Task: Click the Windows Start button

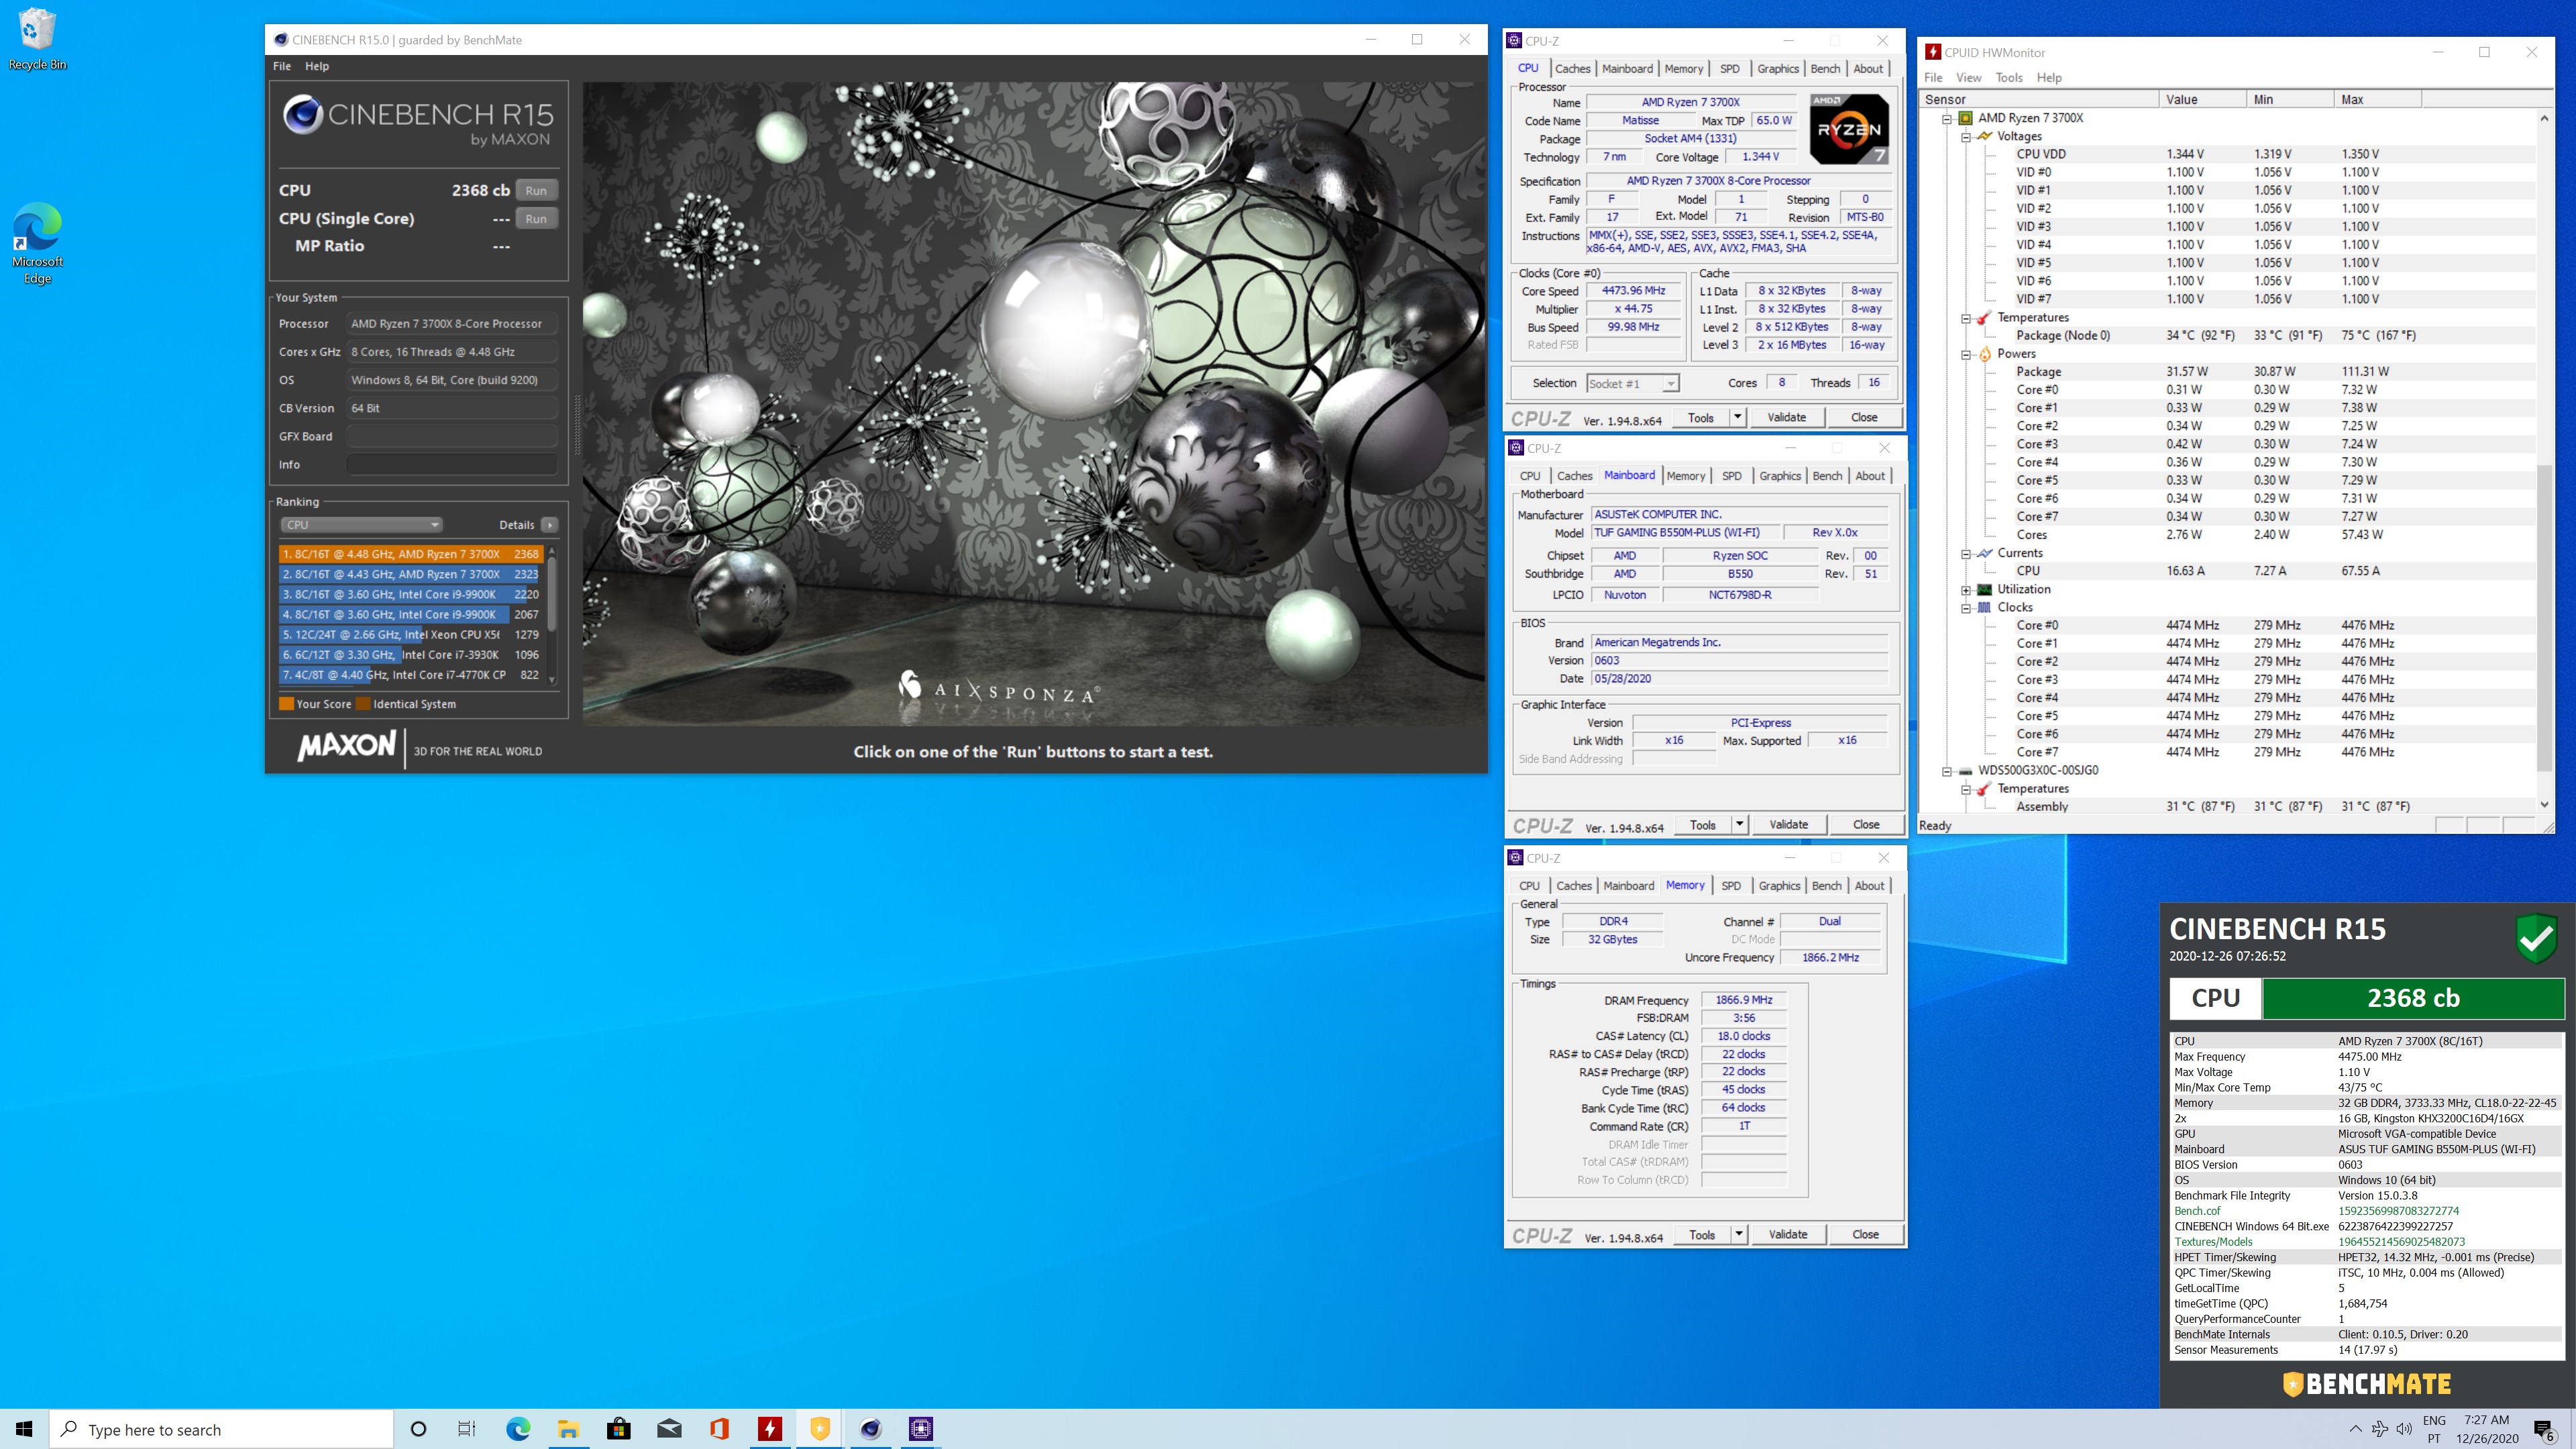Action: click(x=24, y=1429)
